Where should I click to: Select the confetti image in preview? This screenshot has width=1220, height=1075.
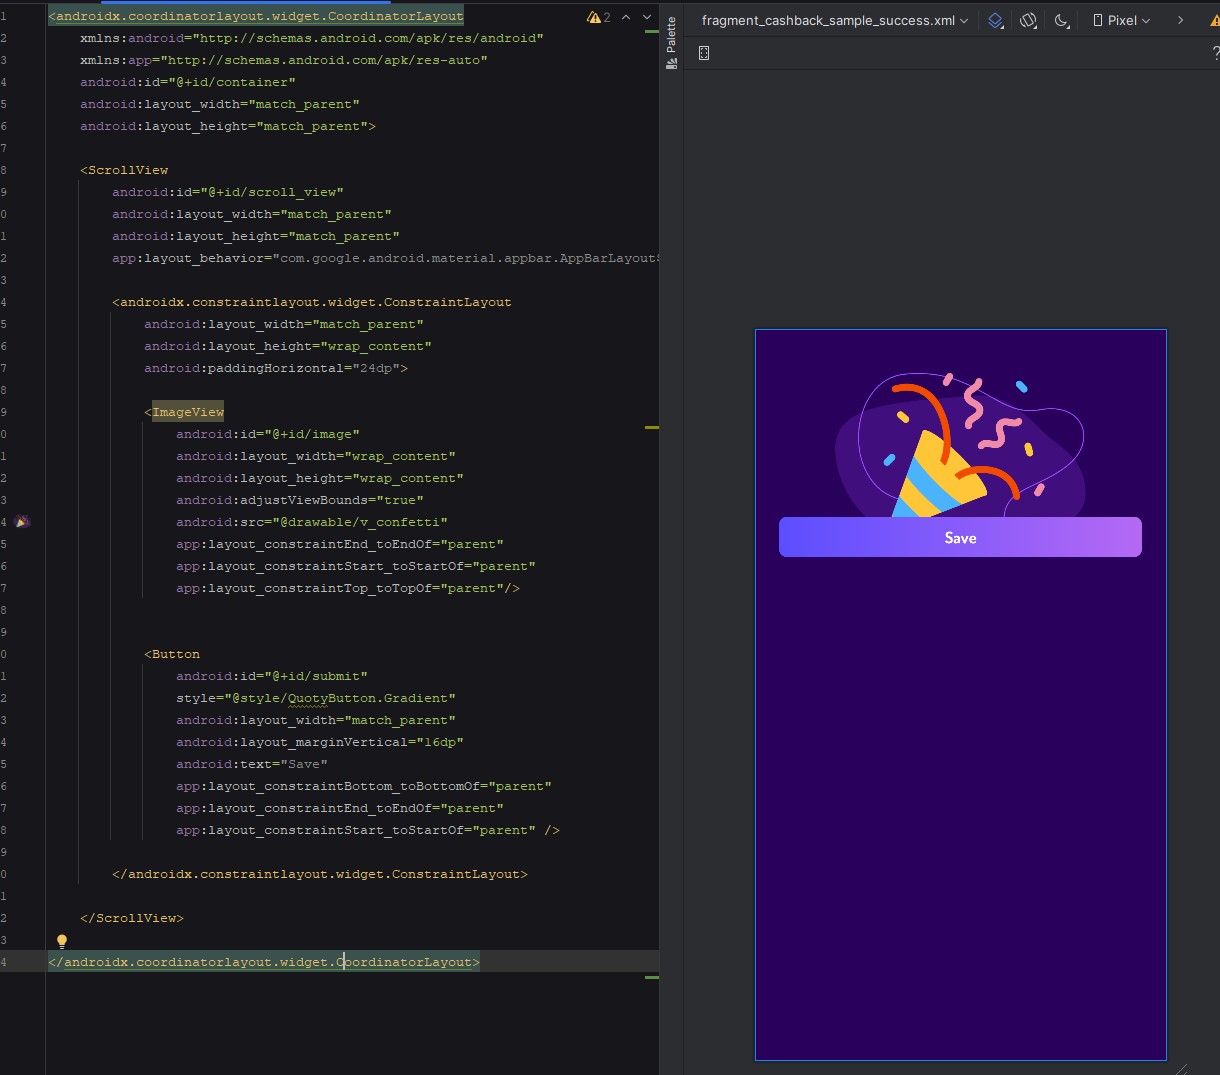pyautogui.click(x=958, y=445)
